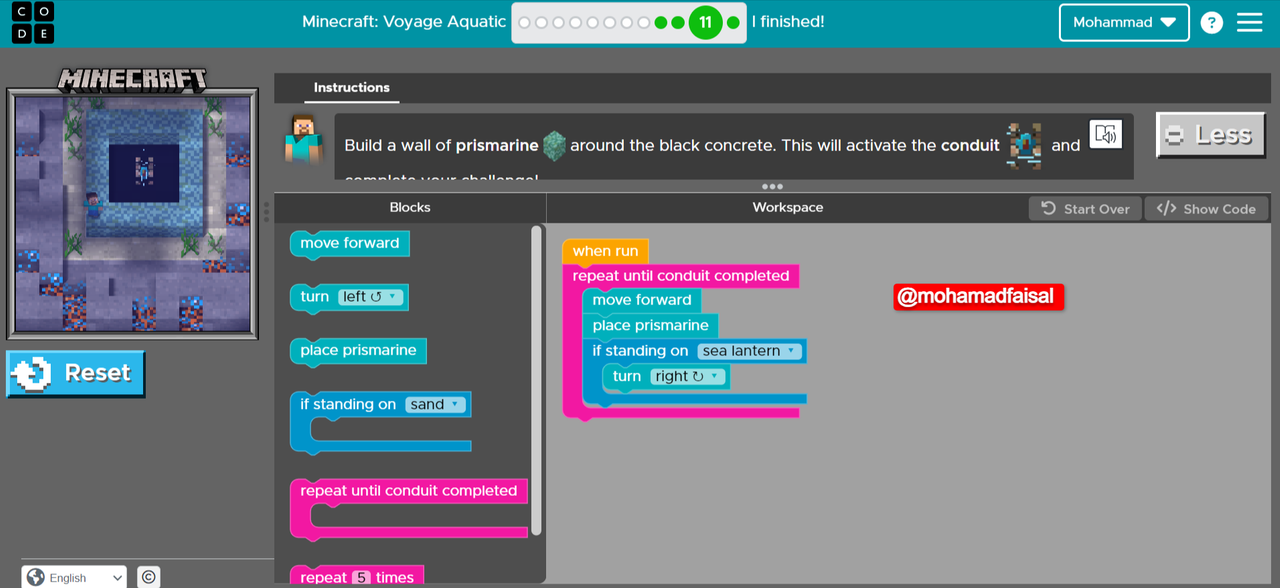
Task: Open the 'sand' dropdown on toolbox if block
Action: [436, 404]
